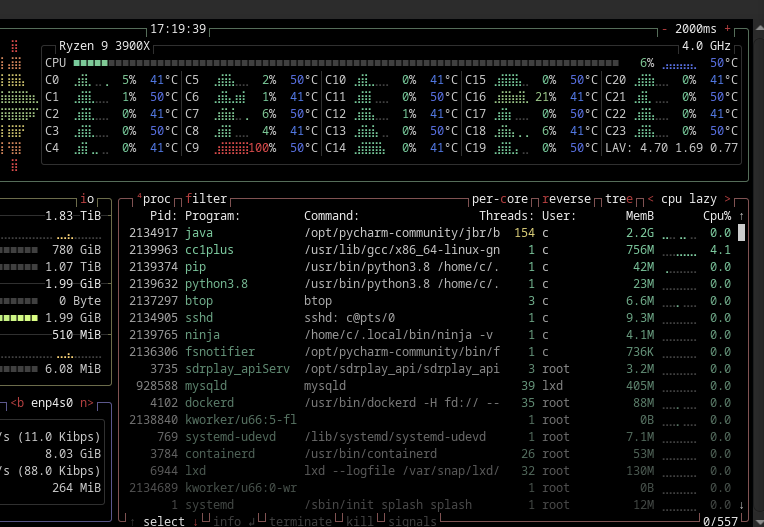
Task: Switch to next network interface with 'n' arrow
Action: [87, 403]
